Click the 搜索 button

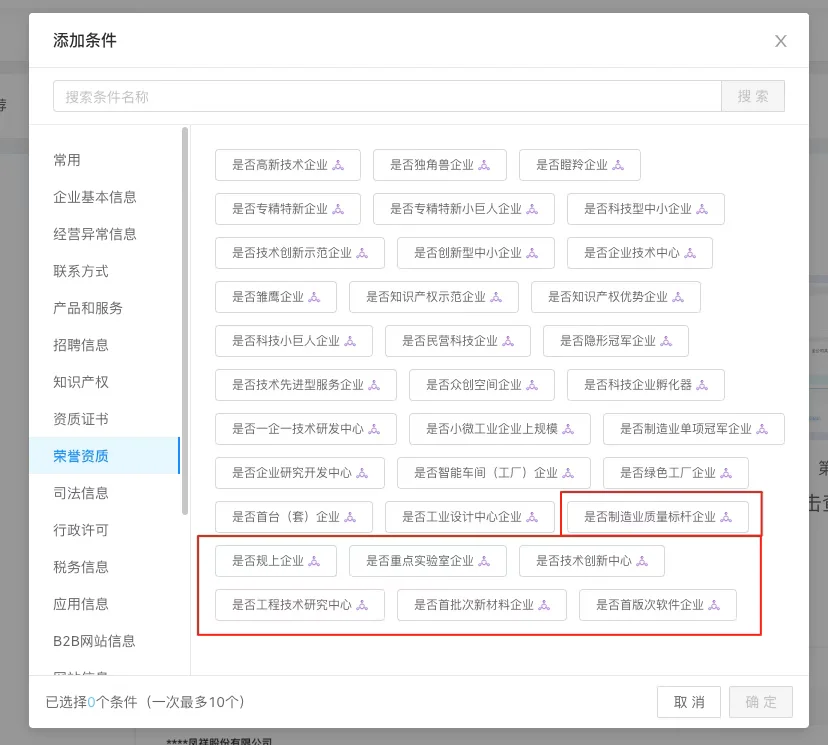752,96
